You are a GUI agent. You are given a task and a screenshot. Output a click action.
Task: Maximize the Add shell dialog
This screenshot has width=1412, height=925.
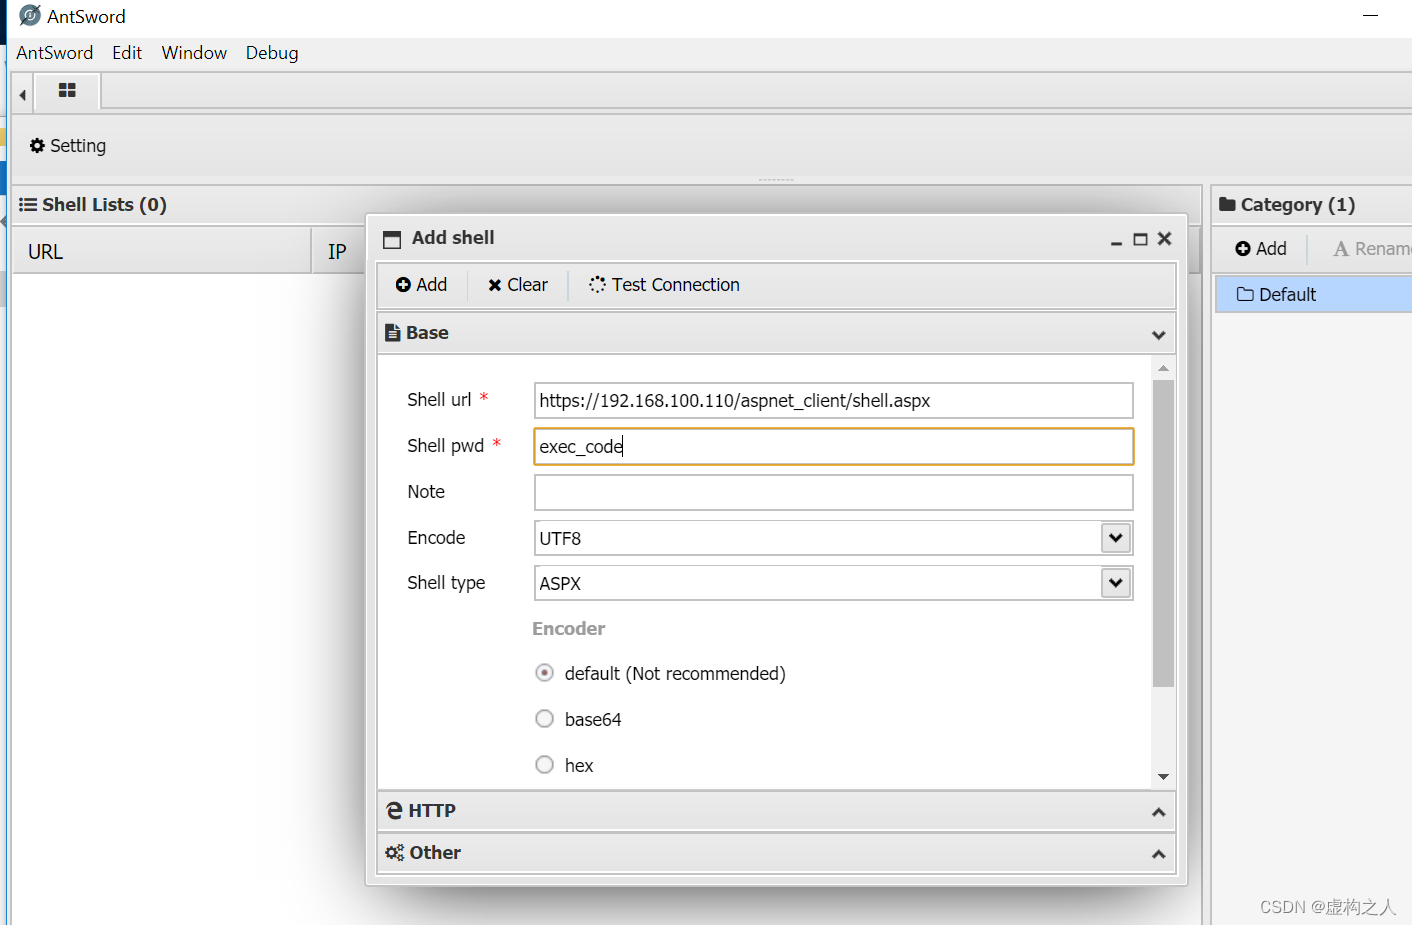pyautogui.click(x=1140, y=239)
